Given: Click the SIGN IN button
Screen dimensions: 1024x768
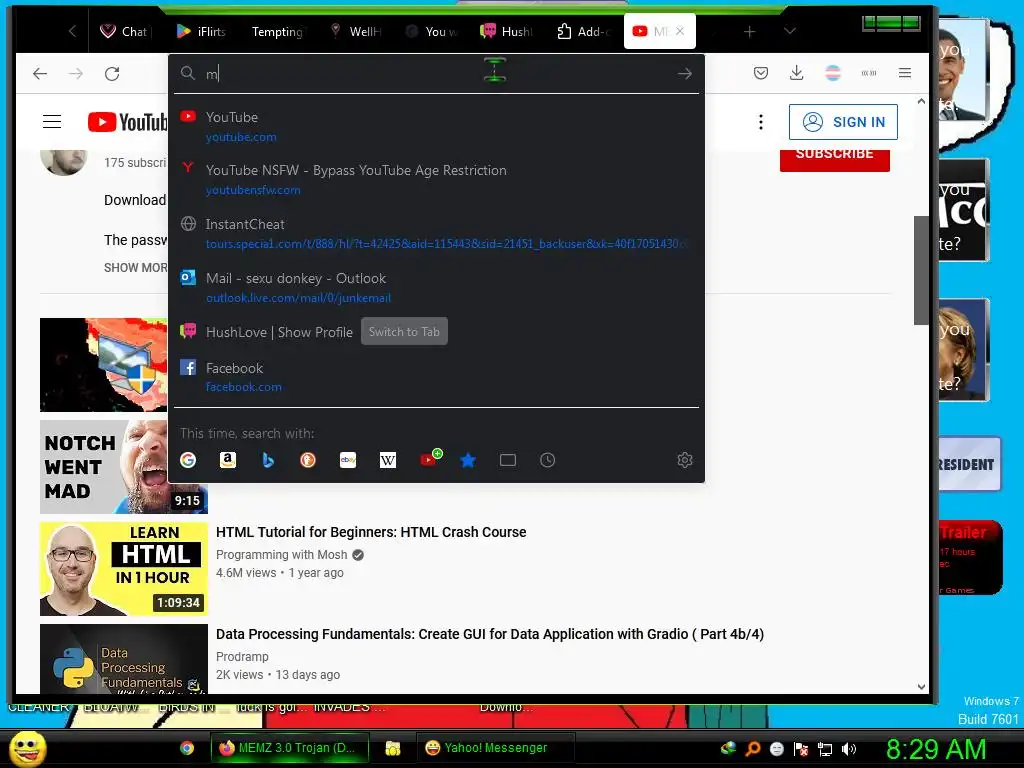Looking at the screenshot, I should coord(843,122).
